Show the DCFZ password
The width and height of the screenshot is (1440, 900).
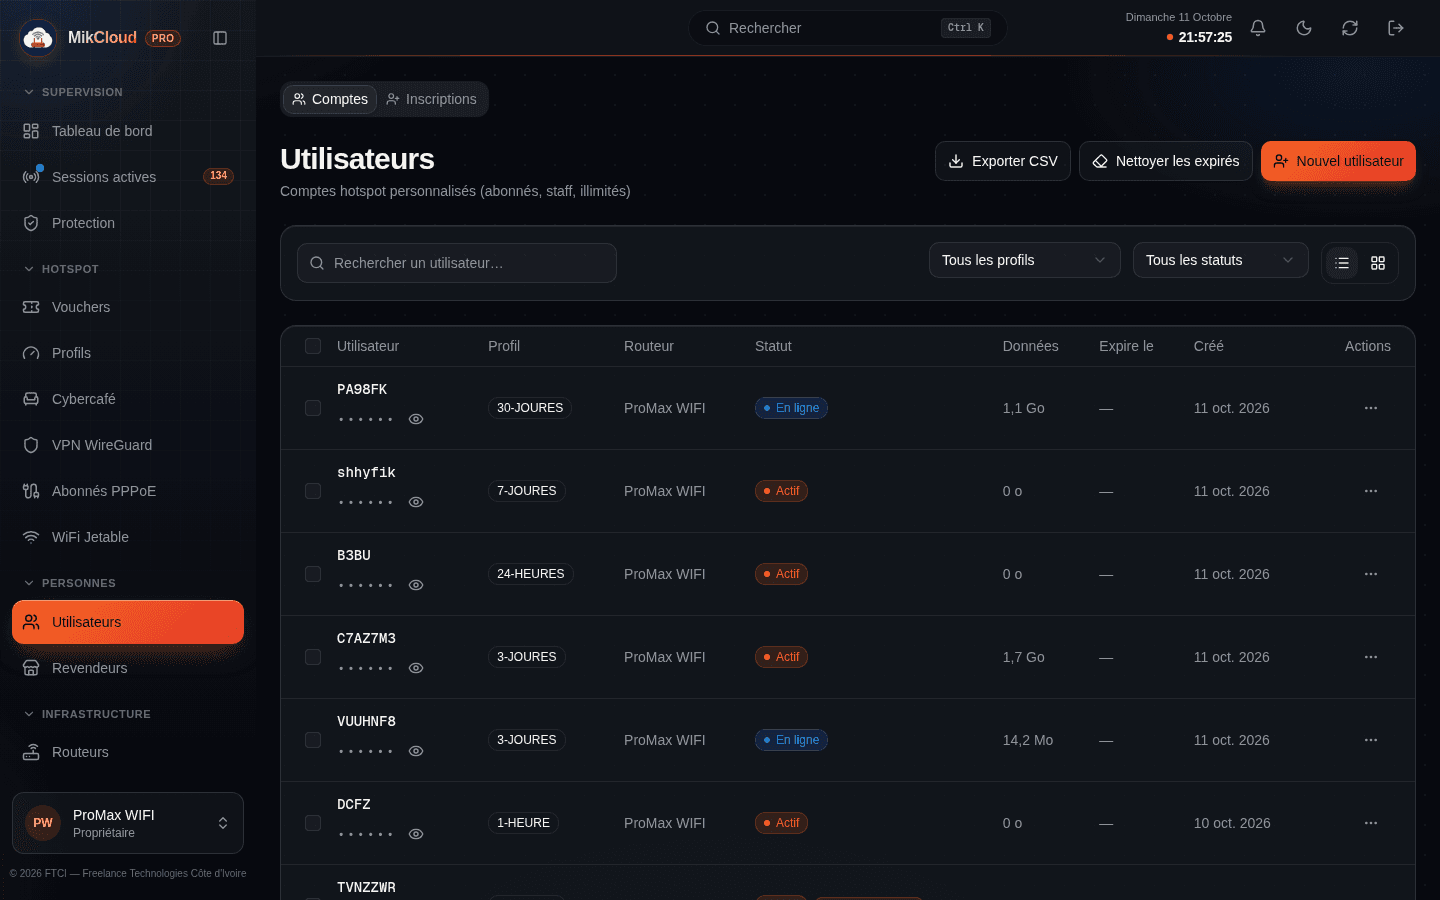tap(416, 834)
